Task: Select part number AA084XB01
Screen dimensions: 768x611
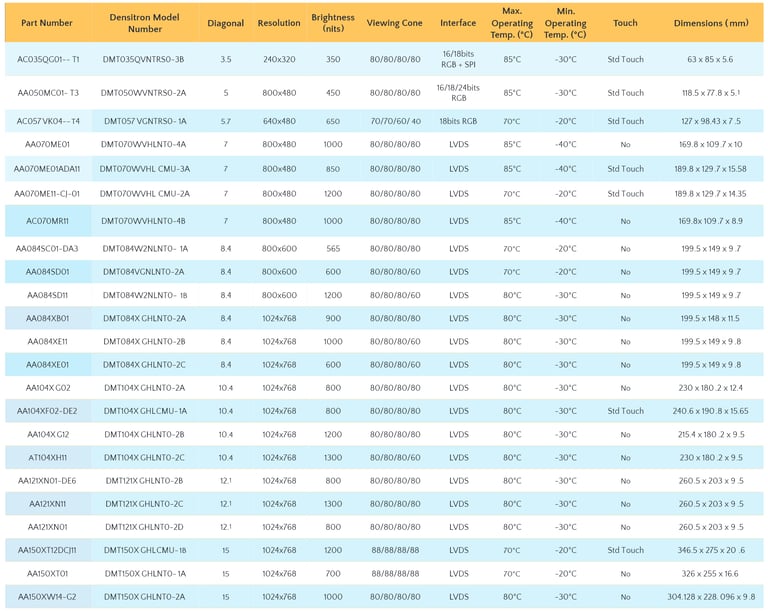Action: point(48,318)
